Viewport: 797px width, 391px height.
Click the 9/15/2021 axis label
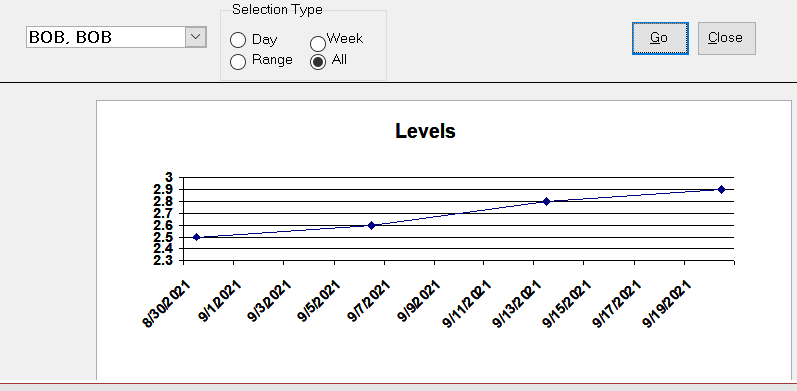pos(567,304)
